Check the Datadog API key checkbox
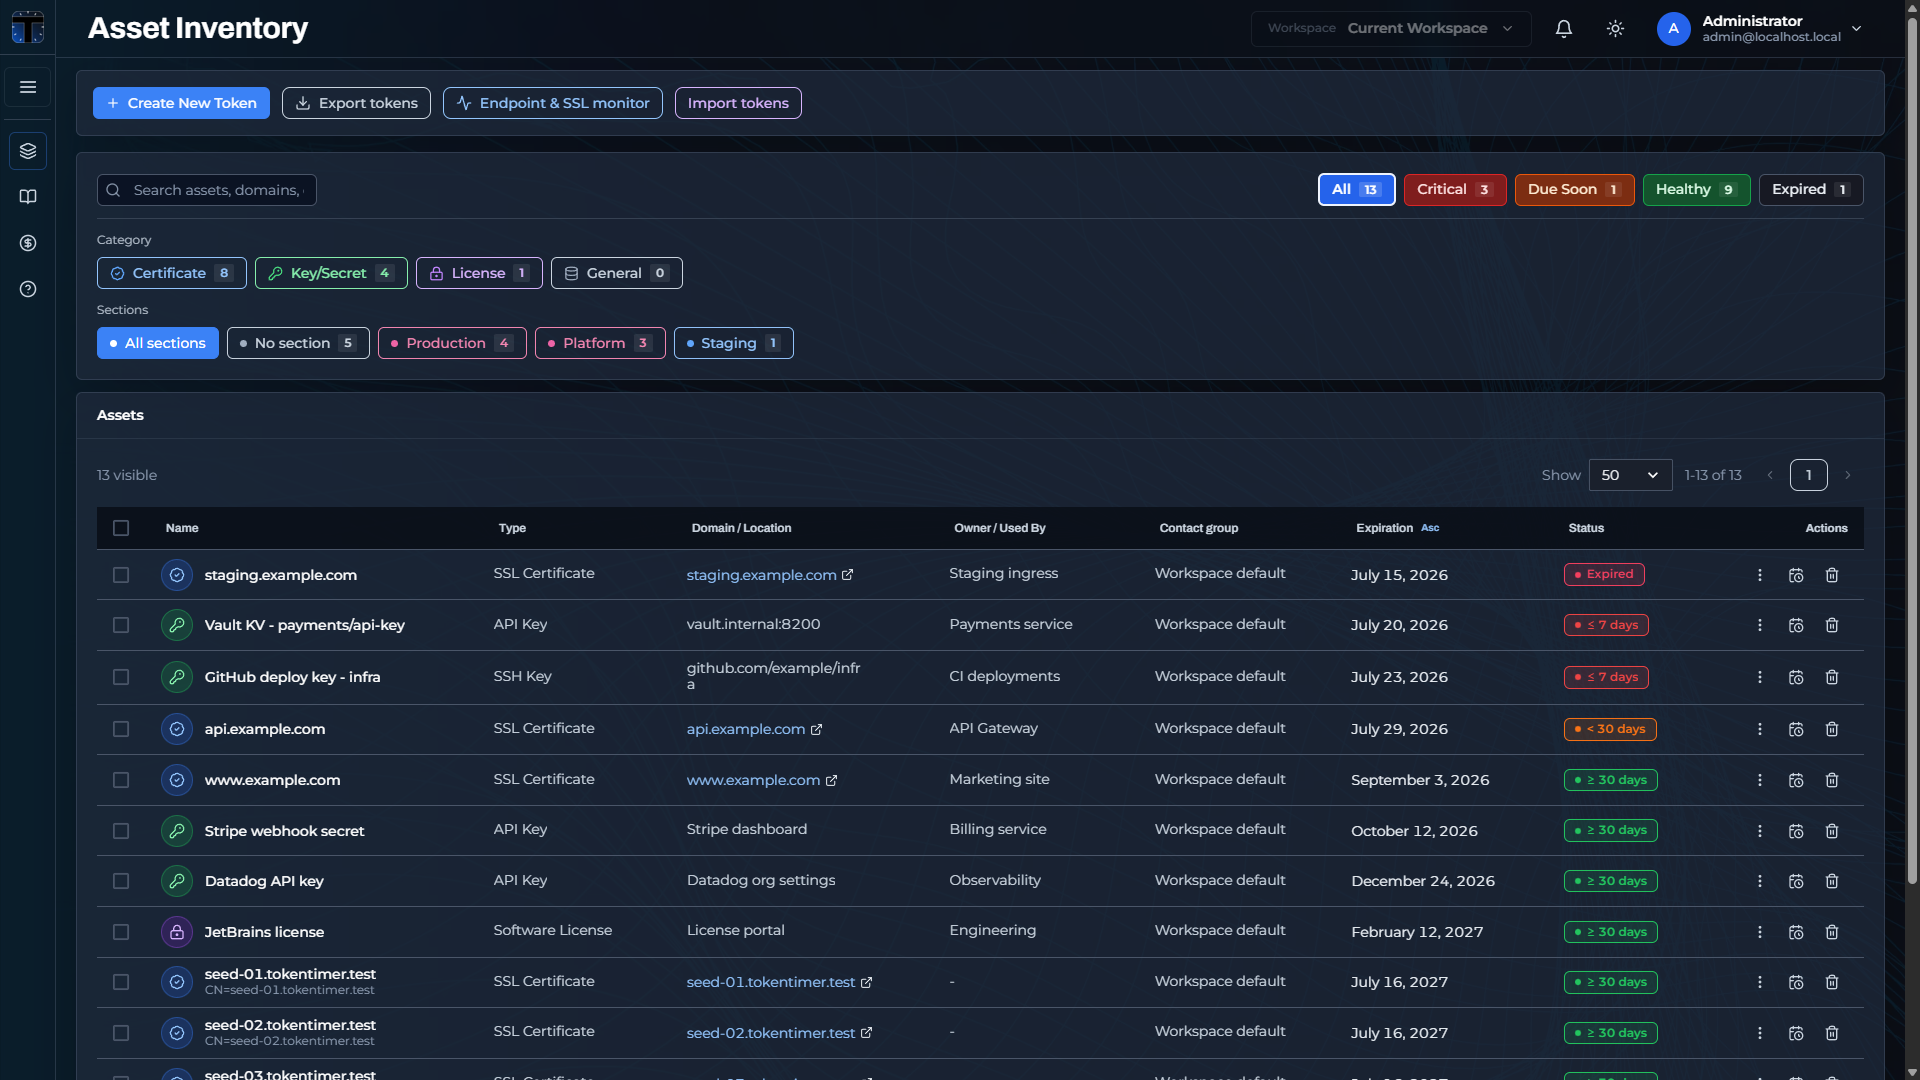Screen dimensions: 1920x1080 [121, 881]
